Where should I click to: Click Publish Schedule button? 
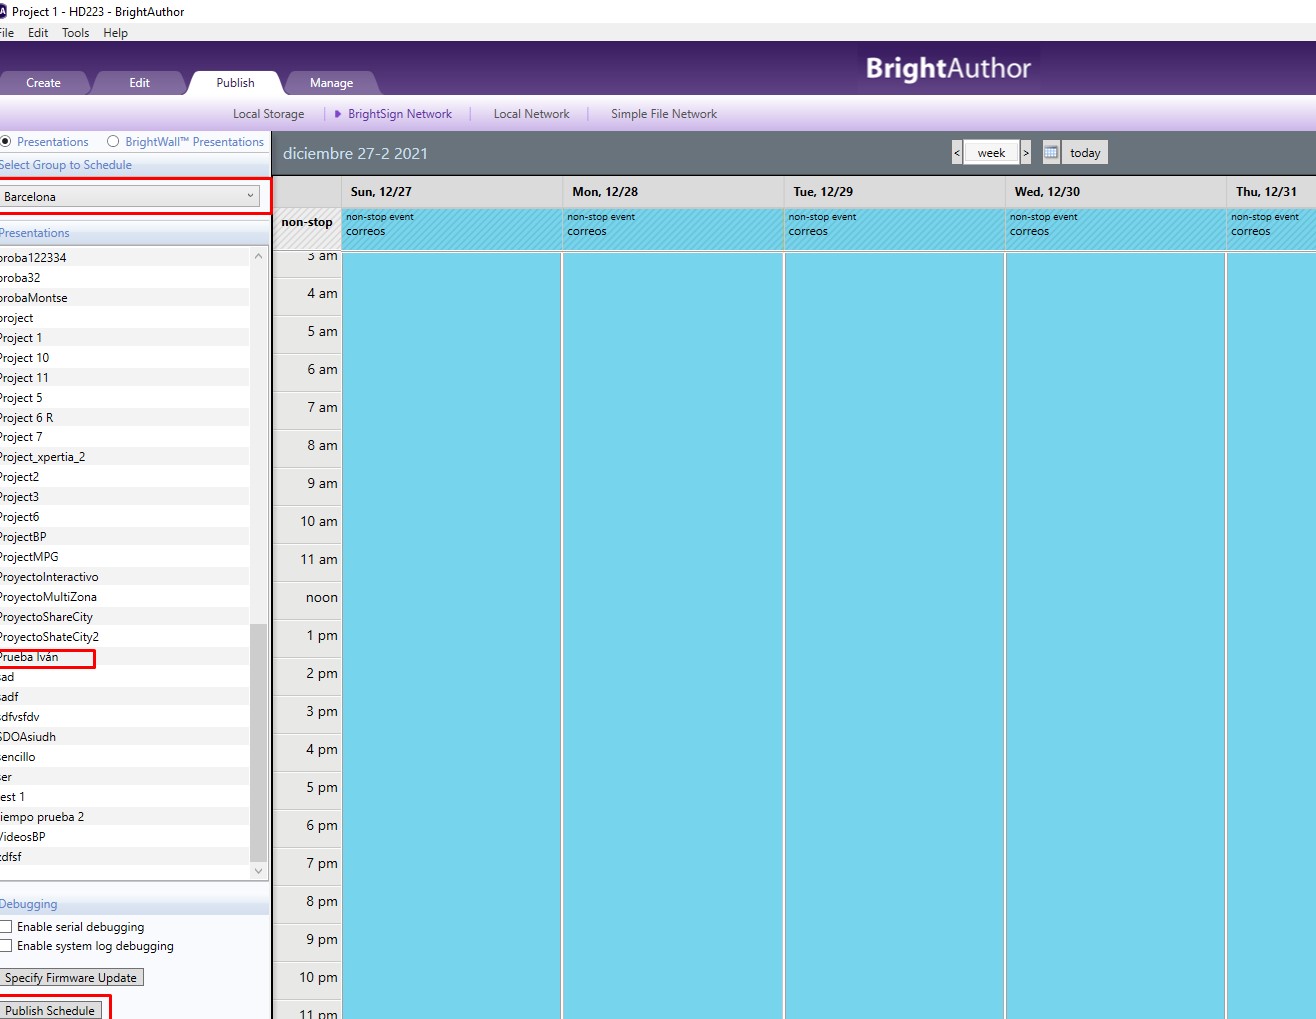tap(50, 1010)
